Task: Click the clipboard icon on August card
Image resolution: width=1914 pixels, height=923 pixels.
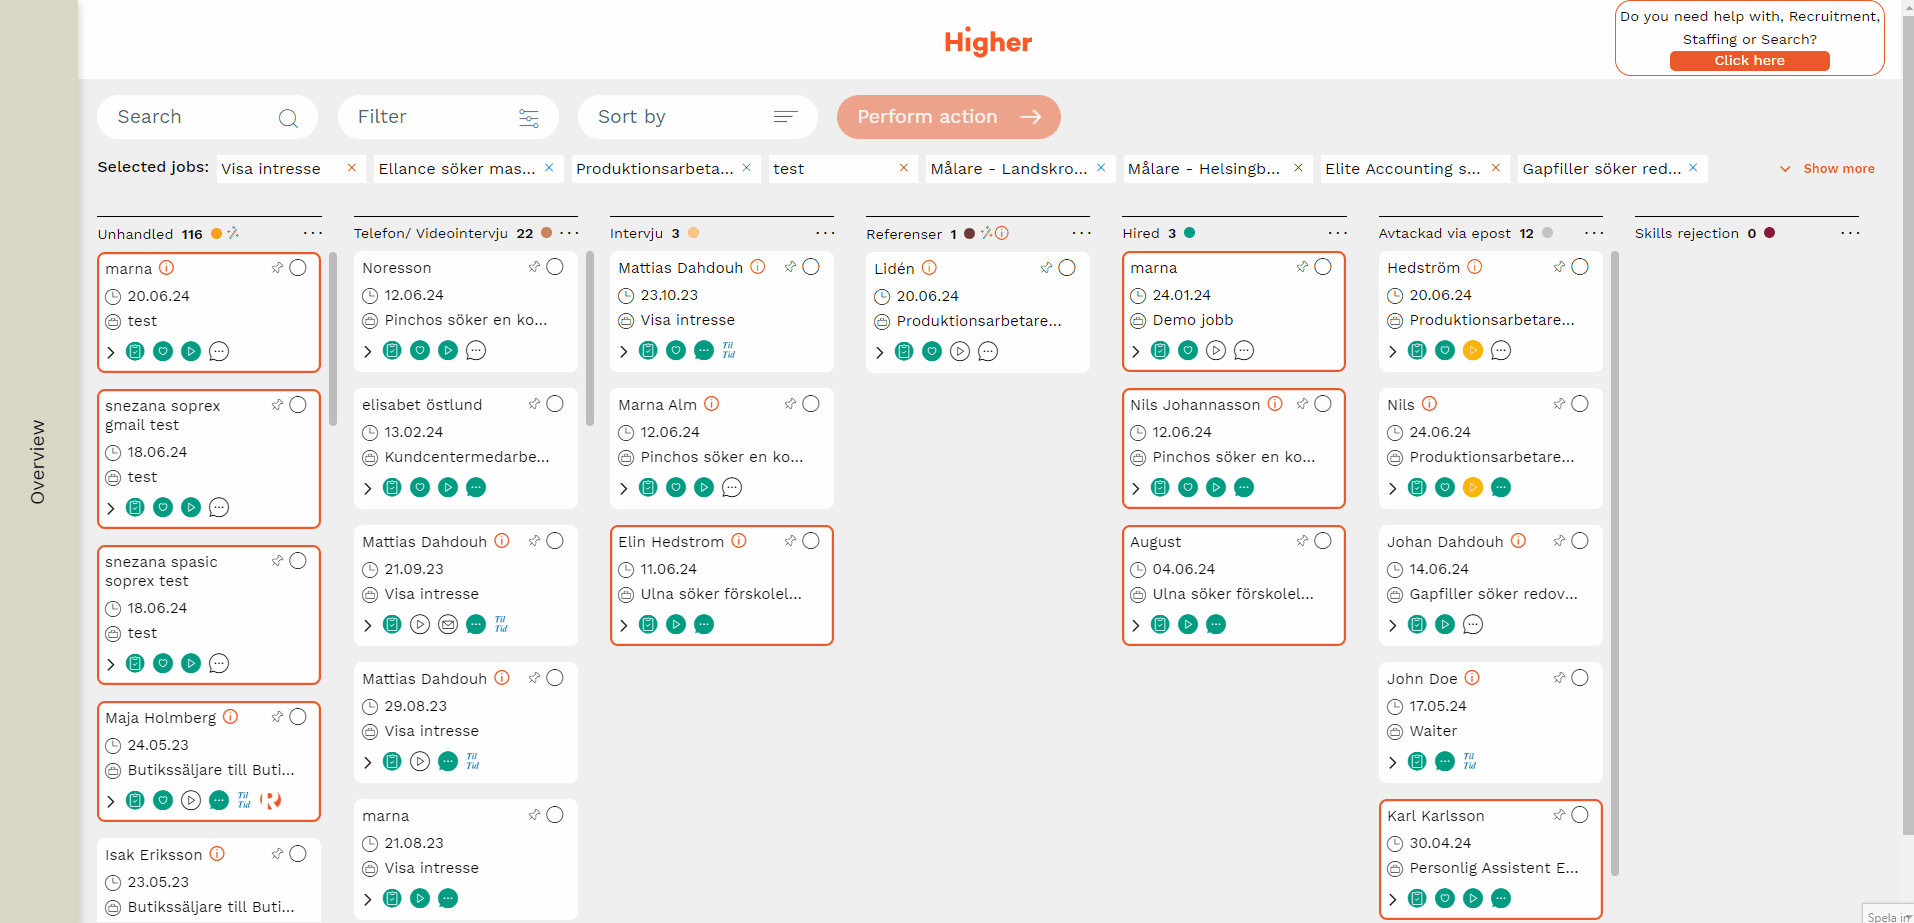Action: [x=1160, y=625]
